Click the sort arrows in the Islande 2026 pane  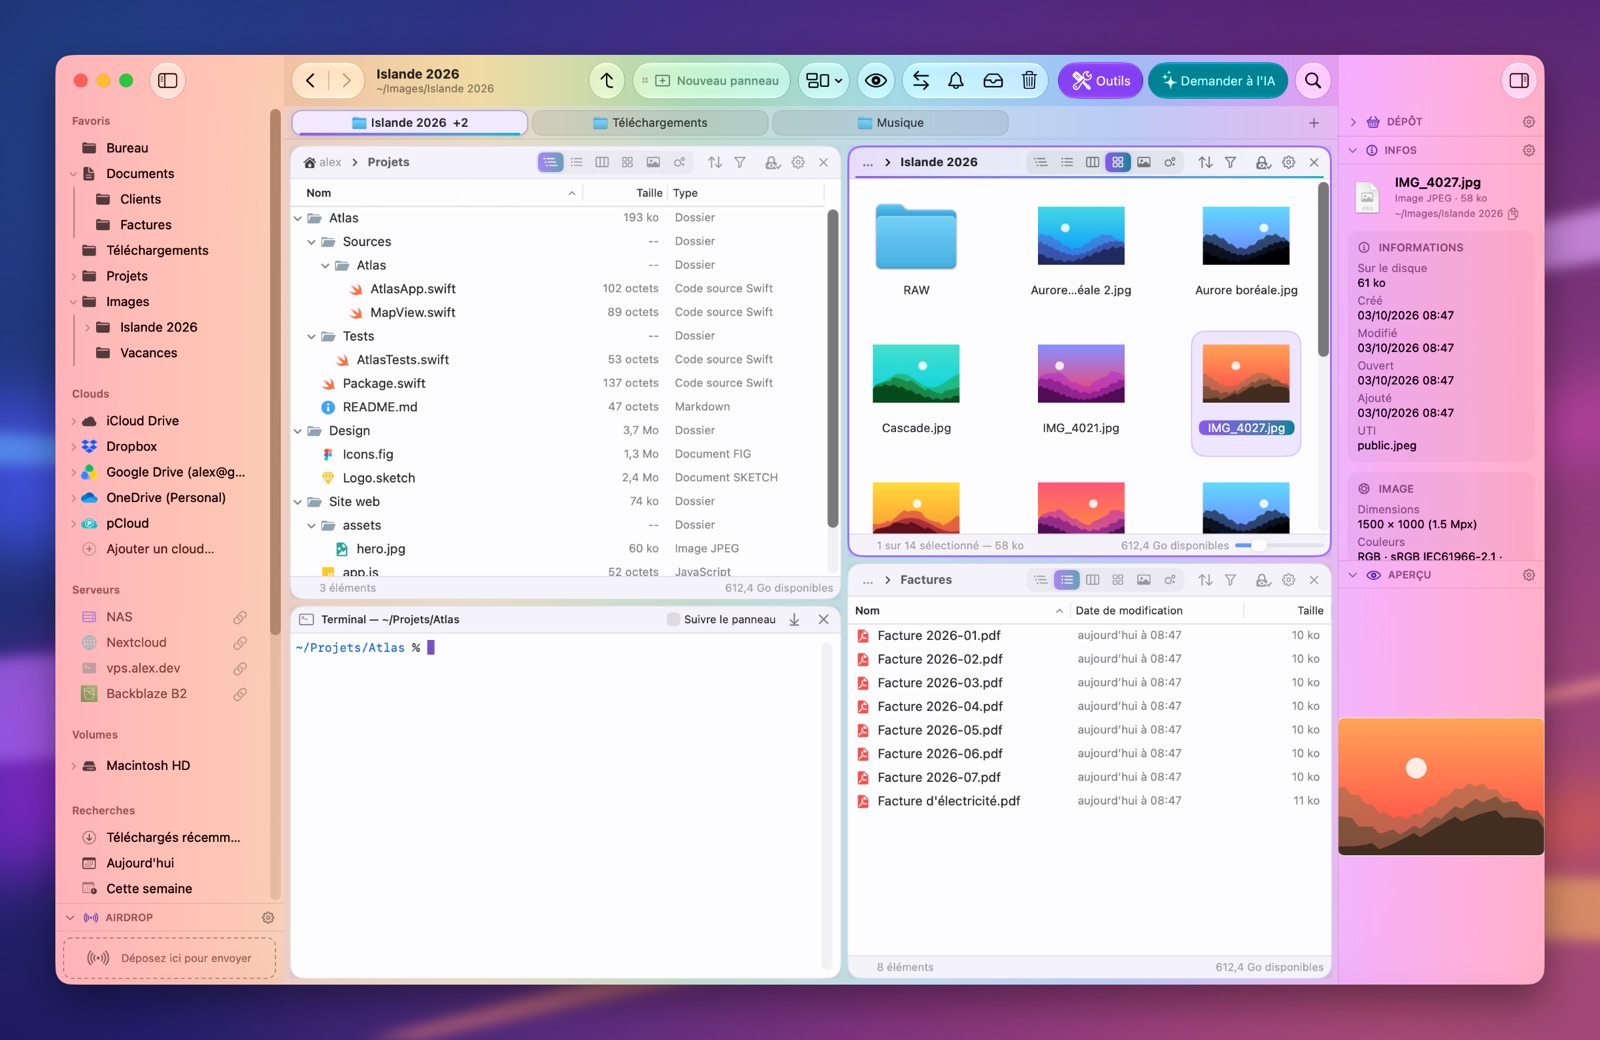(x=1205, y=162)
